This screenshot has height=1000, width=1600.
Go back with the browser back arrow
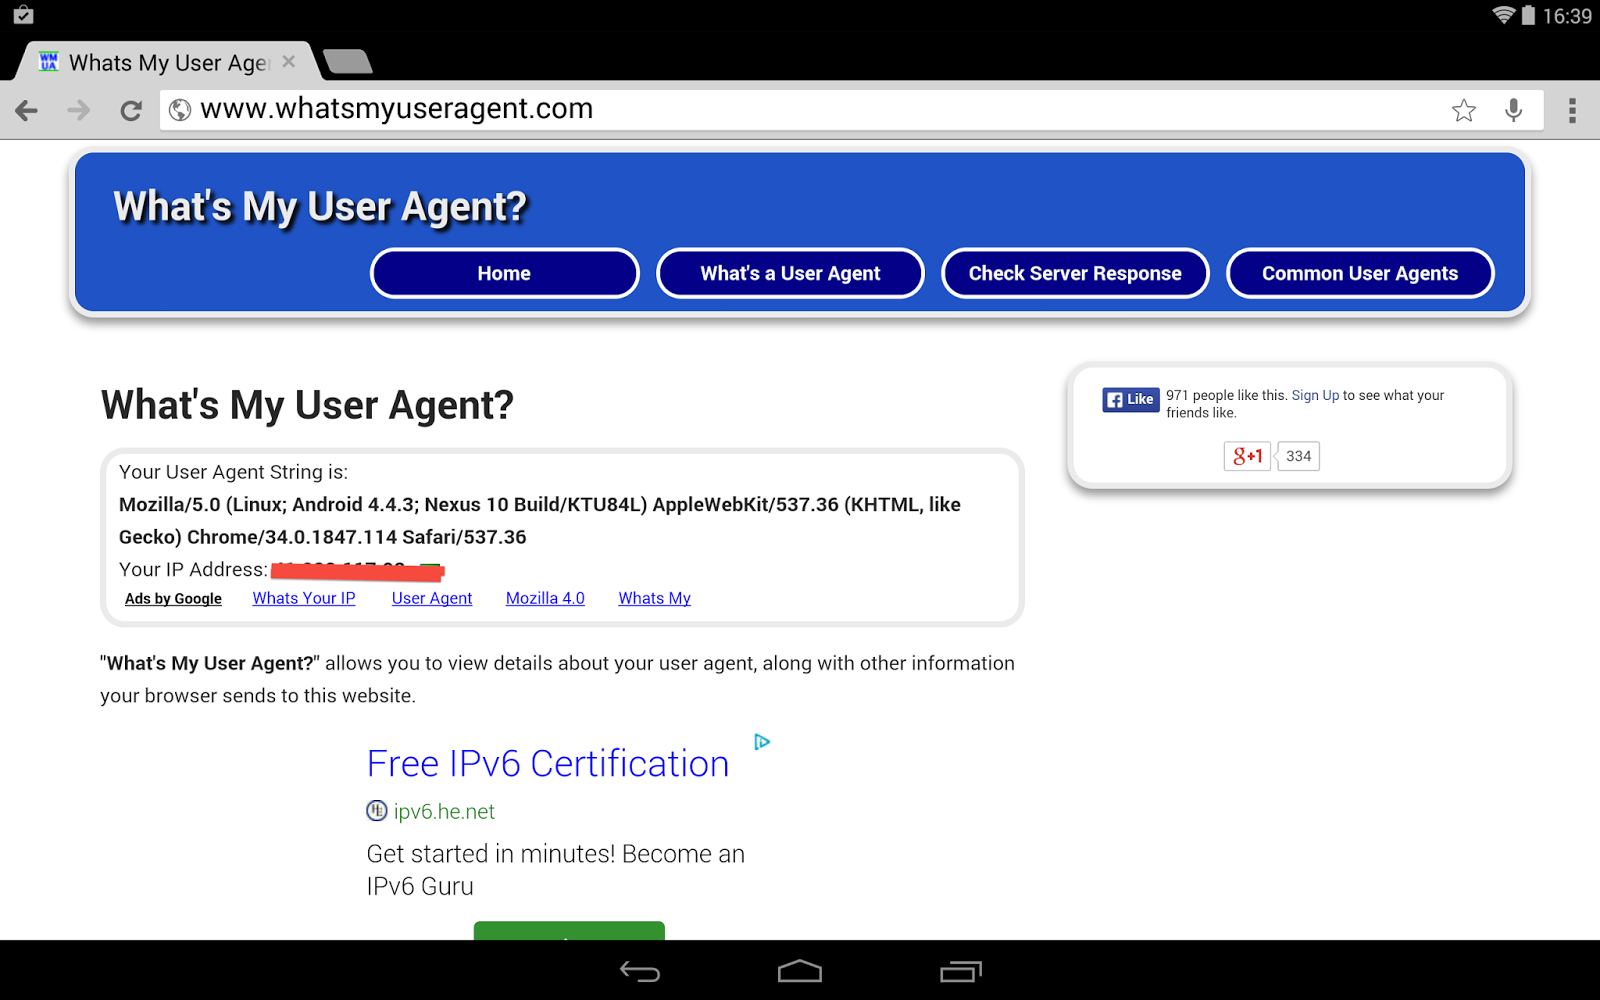pos(27,110)
